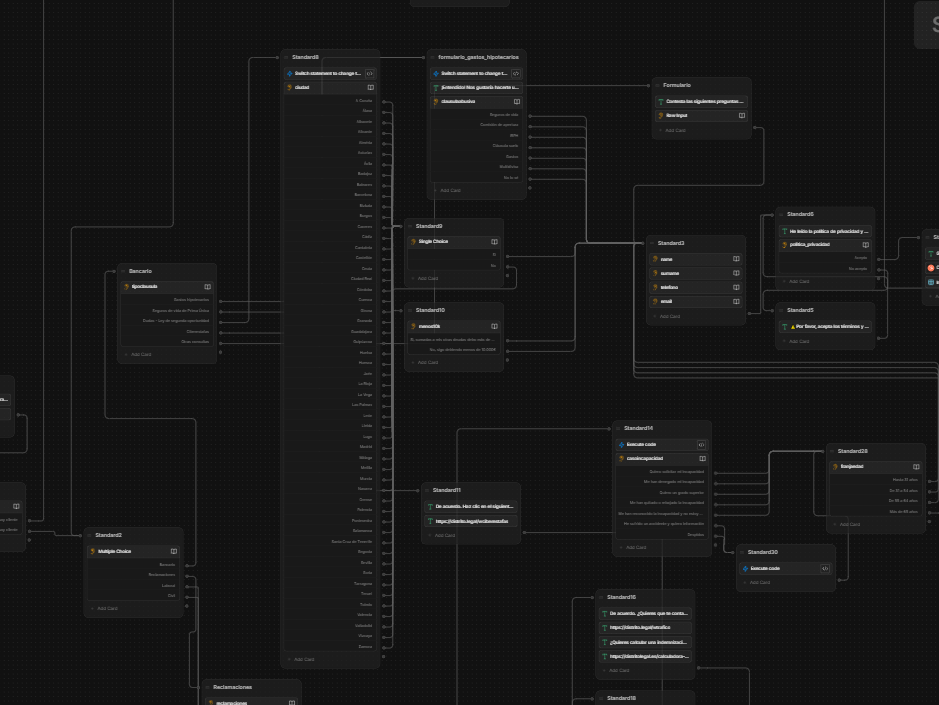Screen dimensions: 939x705
Task: Click book icon on the clausulaabusiva card
Action: pos(516,101)
